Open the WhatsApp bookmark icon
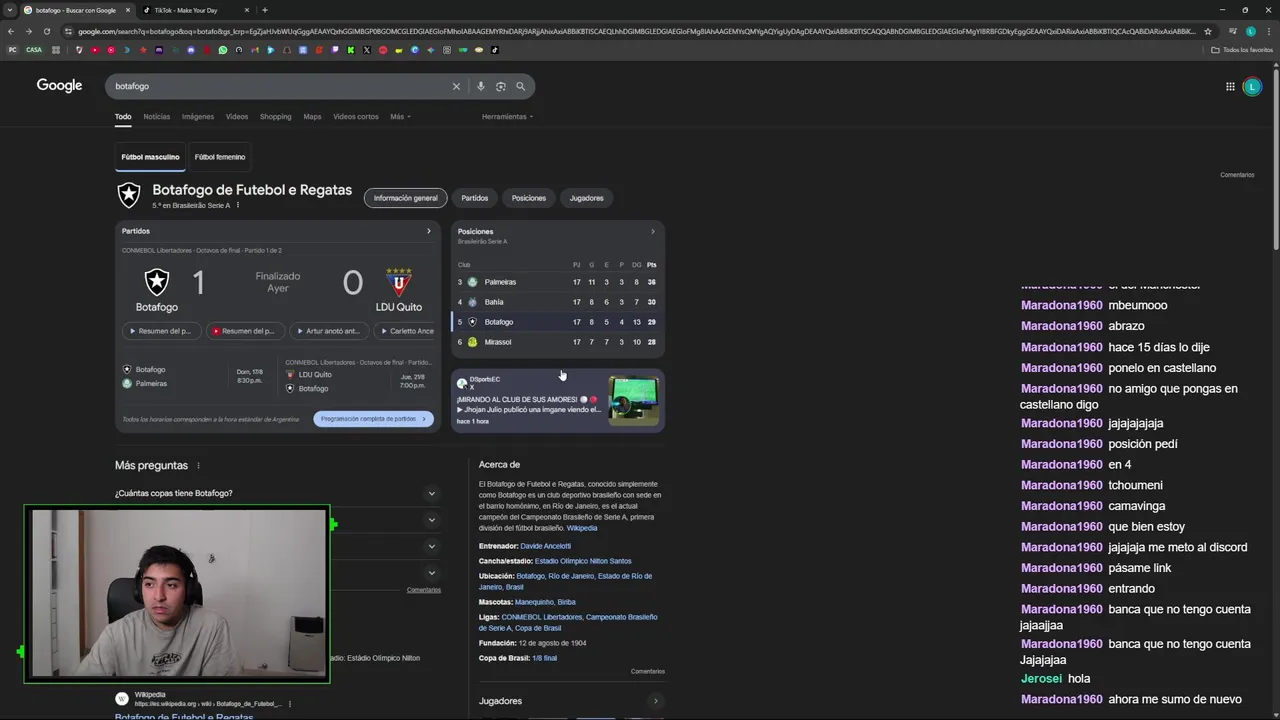Viewport: 1280px width, 720px height. (223, 50)
